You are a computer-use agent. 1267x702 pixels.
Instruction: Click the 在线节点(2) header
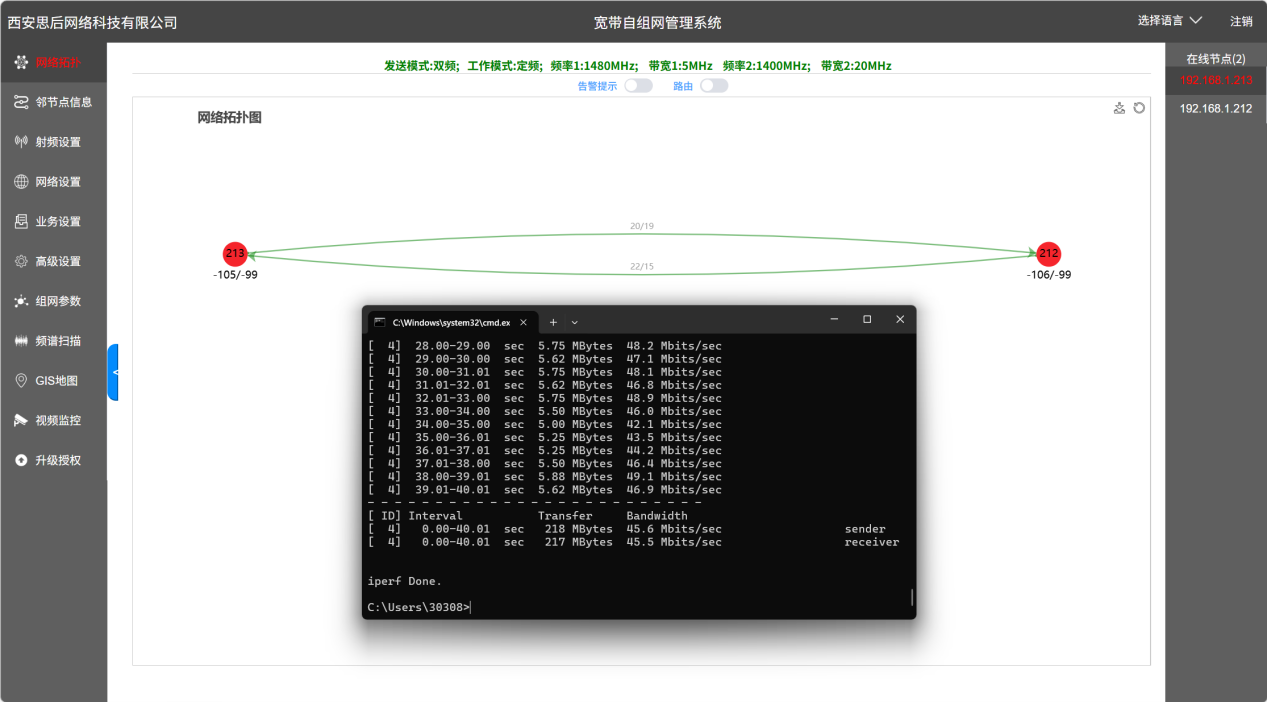click(x=1216, y=59)
